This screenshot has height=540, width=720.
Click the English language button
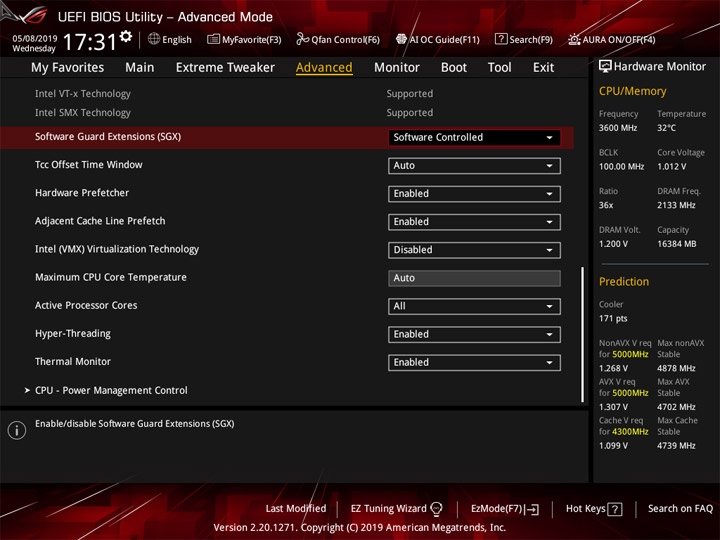point(177,39)
